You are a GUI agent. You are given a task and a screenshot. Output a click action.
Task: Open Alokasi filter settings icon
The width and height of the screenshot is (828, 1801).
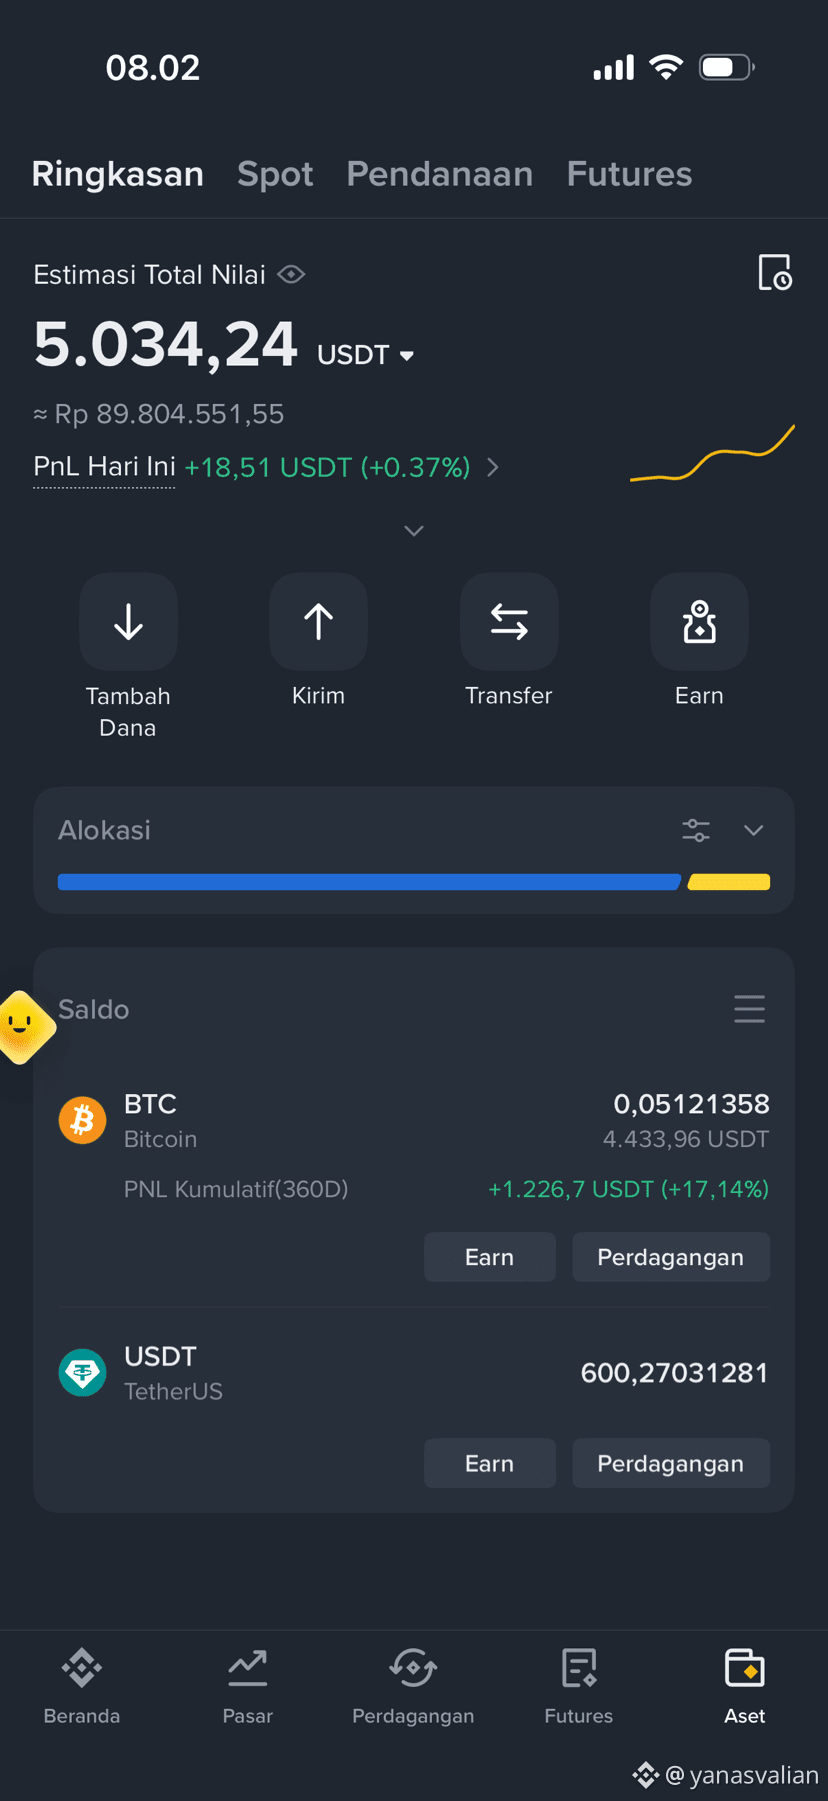pos(696,830)
